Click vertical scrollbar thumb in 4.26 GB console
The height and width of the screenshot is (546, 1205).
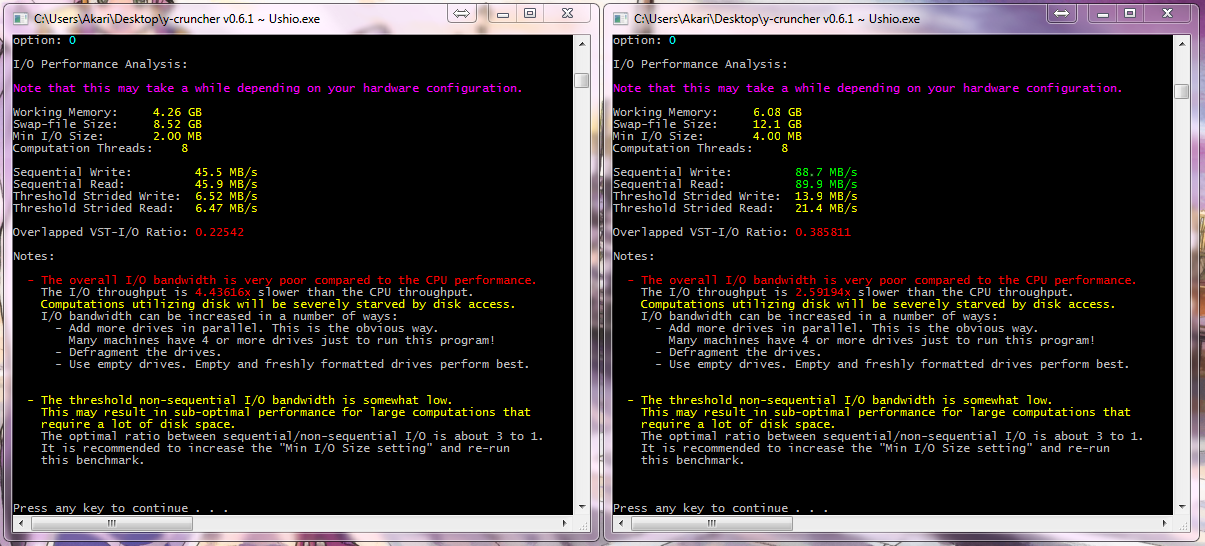point(581,81)
